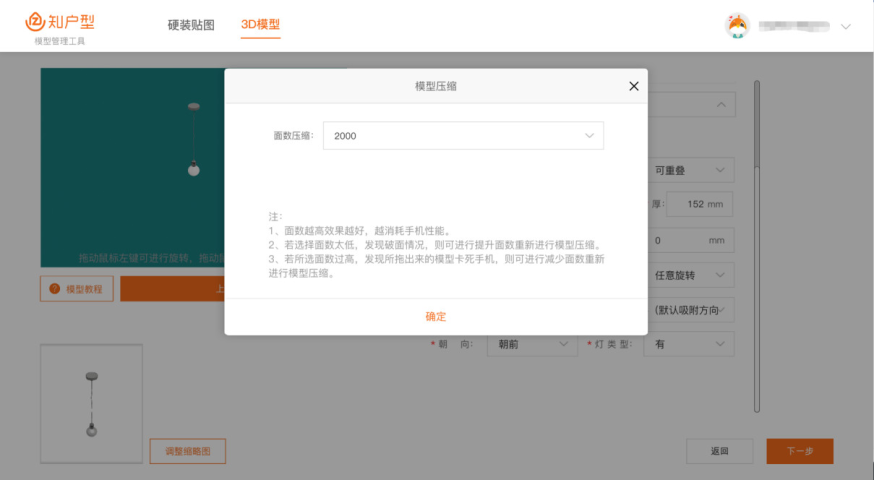Image resolution: width=874 pixels, height=480 pixels.
Task: Close the 模型压缩 dialog
Action: (633, 86)
